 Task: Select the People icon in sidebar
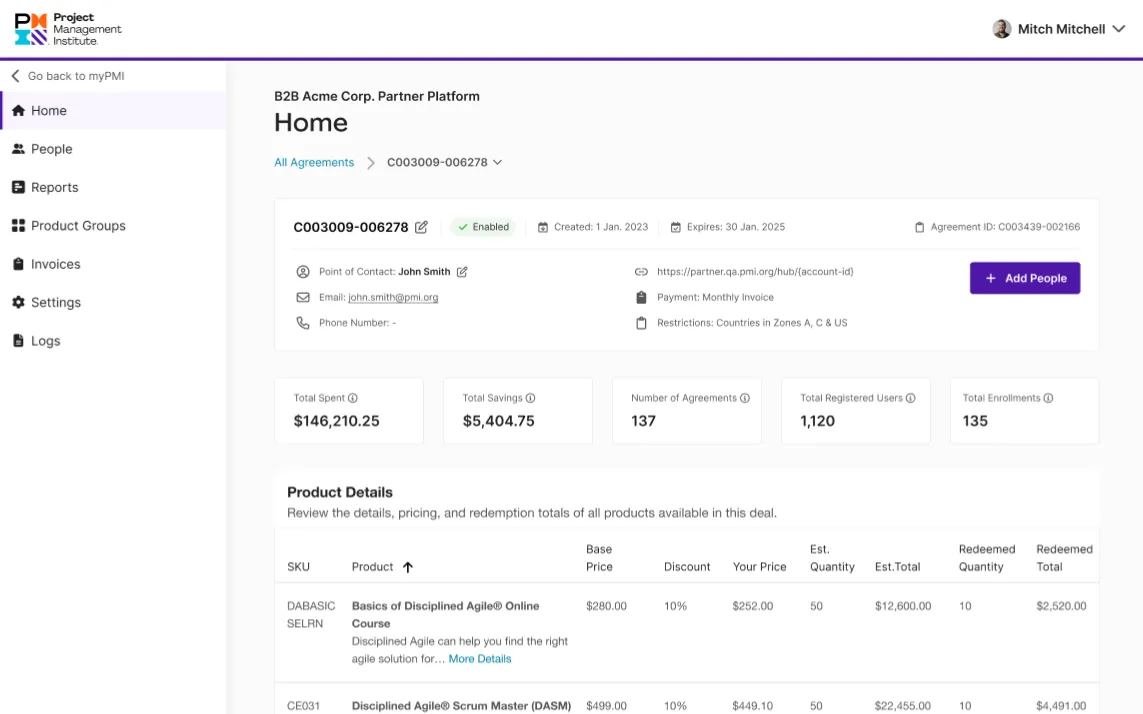coord(22,148)
